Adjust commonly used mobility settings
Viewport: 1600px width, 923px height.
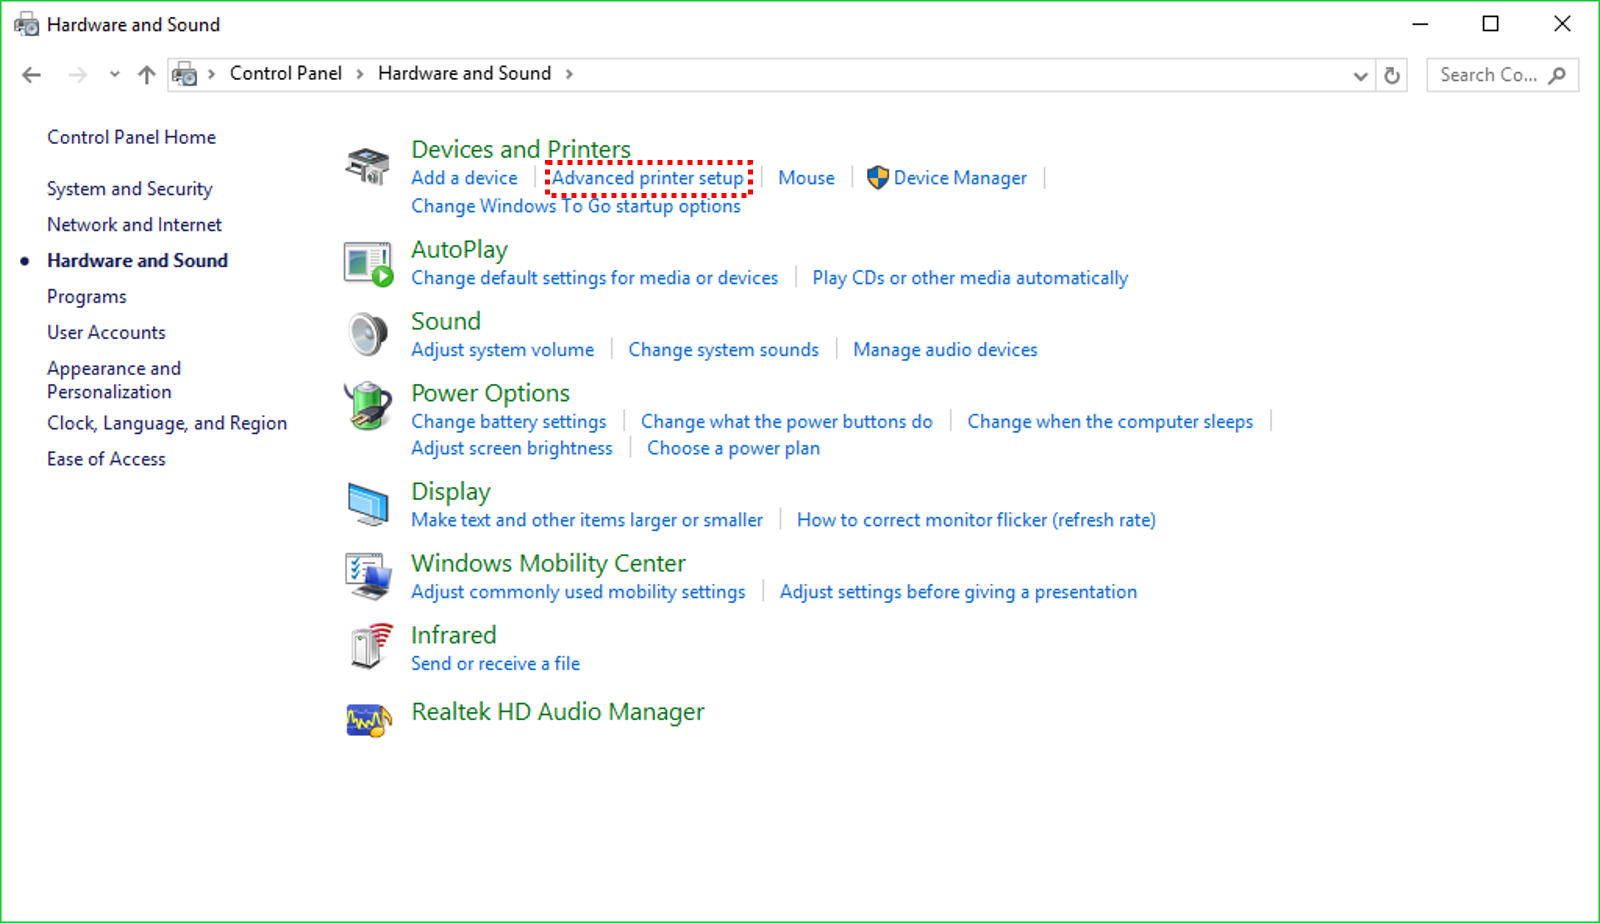click(578, 592)
